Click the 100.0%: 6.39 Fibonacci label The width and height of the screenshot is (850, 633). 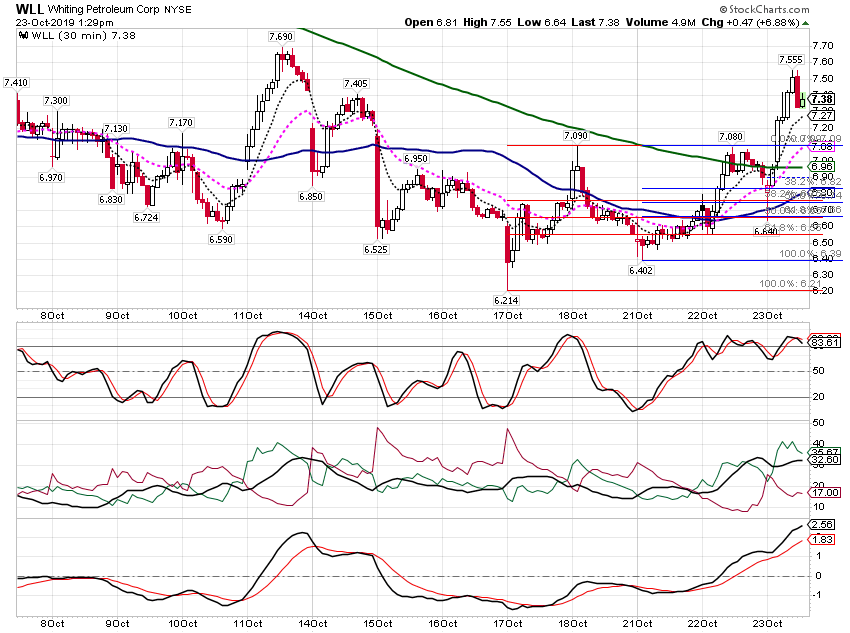[x=810, y=254]
